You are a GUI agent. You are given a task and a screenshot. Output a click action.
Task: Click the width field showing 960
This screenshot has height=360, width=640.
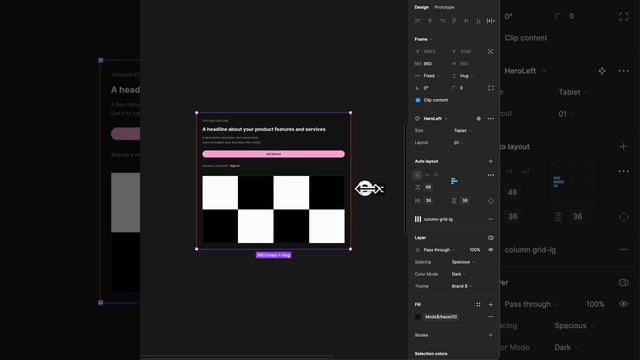(430, 64)
